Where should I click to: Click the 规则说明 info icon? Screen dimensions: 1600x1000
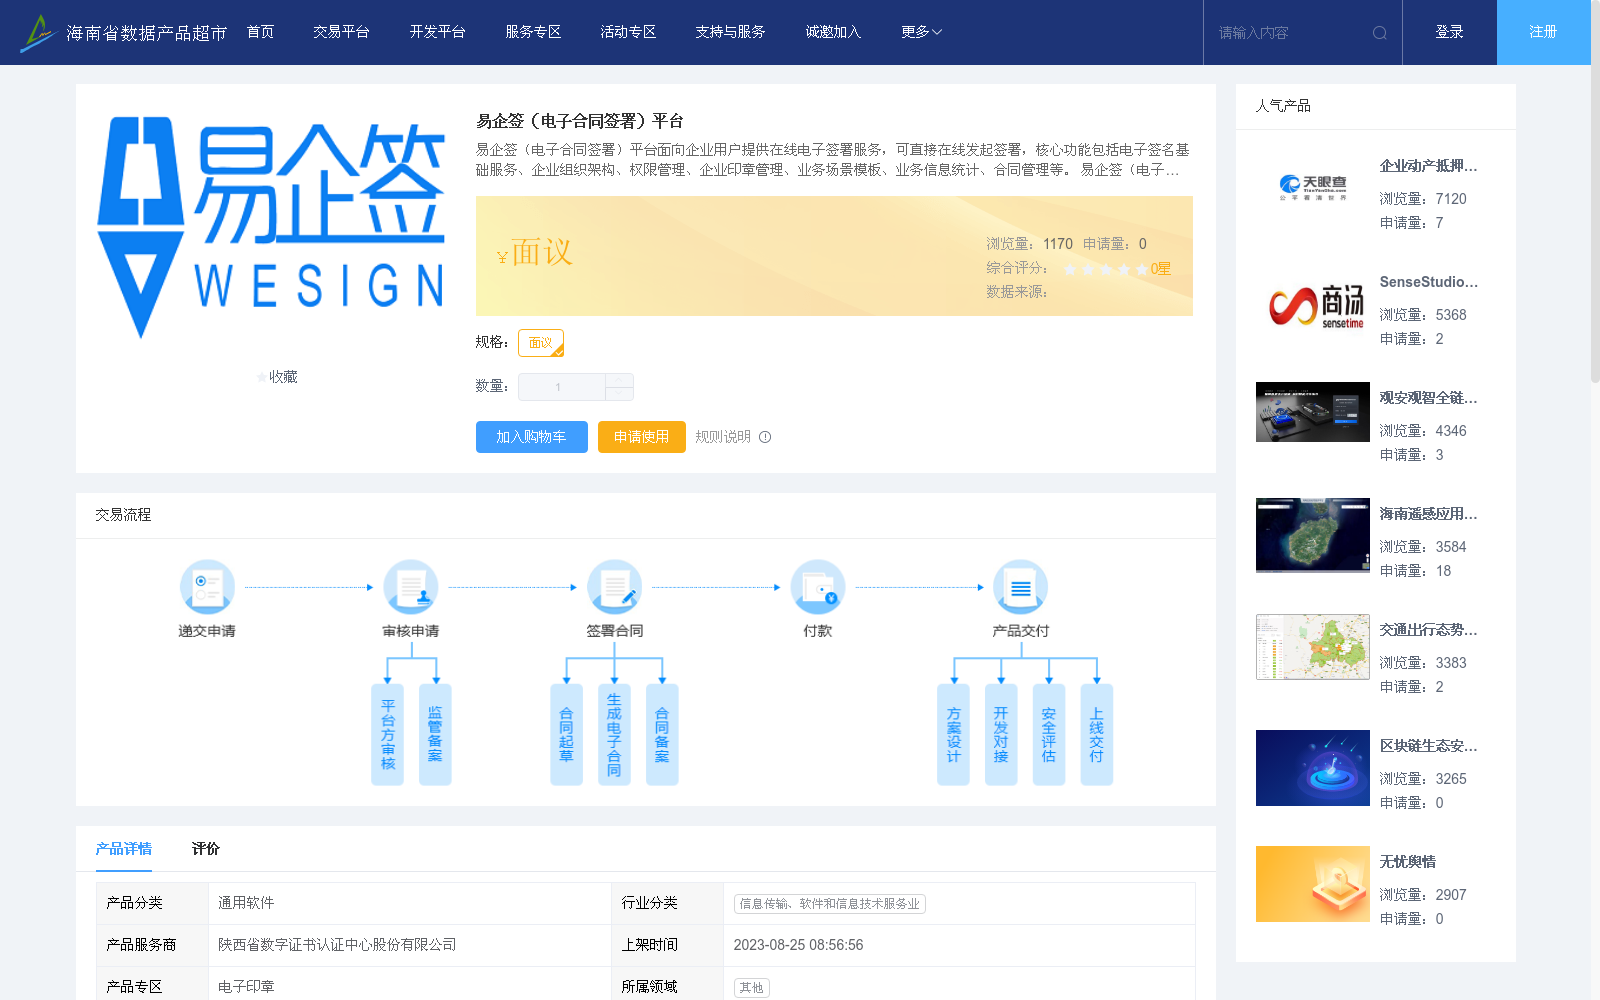(765, 437)
